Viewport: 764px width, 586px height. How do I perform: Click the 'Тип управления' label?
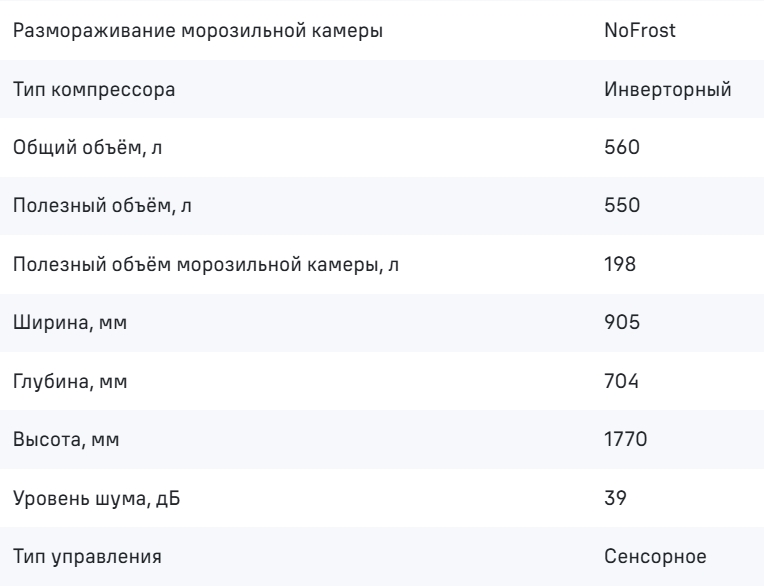click(87, 557)
